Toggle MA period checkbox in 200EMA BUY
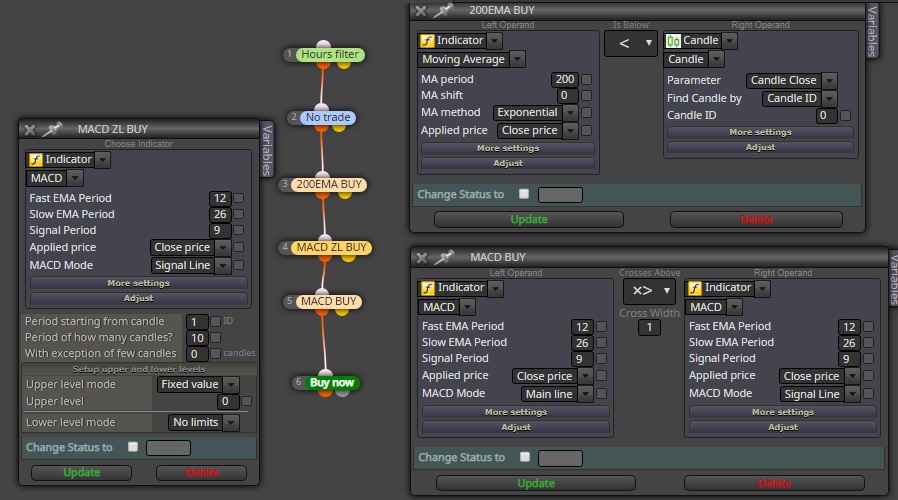 tap(586, 80)
